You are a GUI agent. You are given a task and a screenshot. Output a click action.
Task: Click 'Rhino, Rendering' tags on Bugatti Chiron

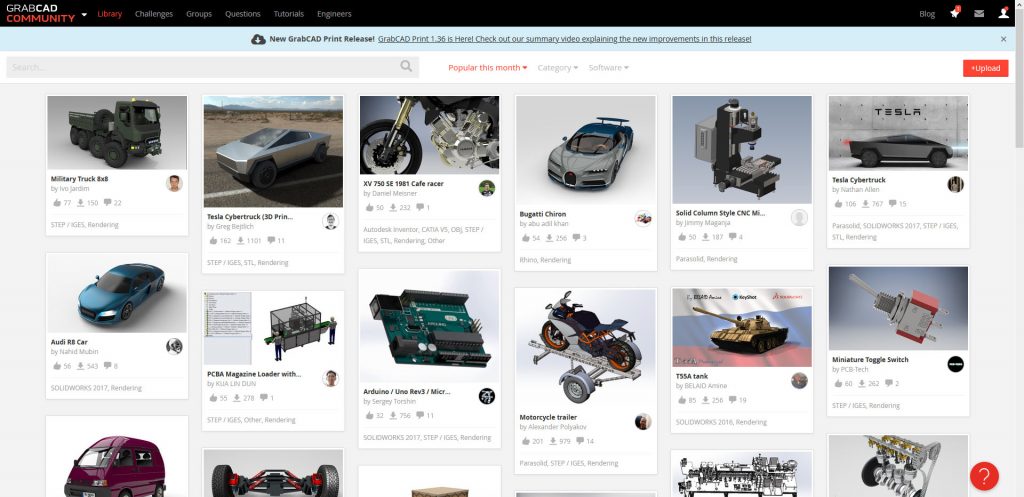click(x=545, y=260)
